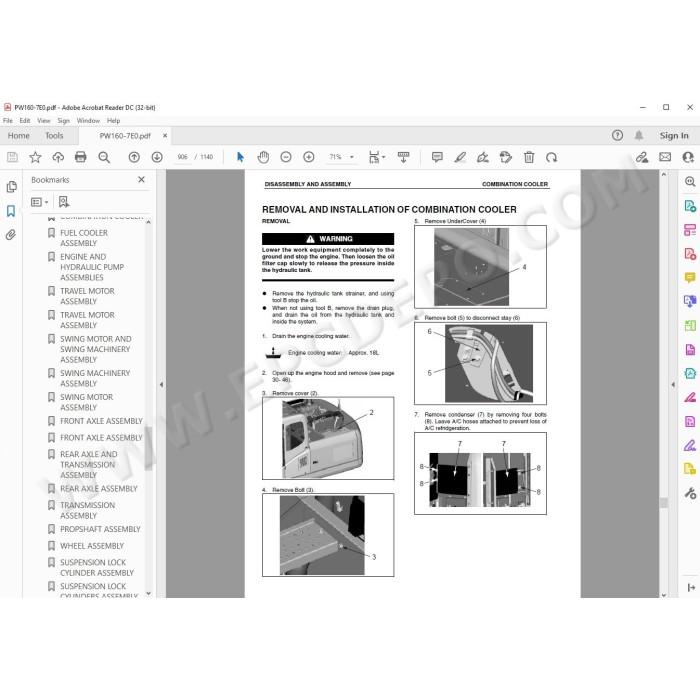700x700 pixels.
Task: Open WHEEL ASSEMBLY bookmark
Action: pyautogui.click(x=92, y=546)
